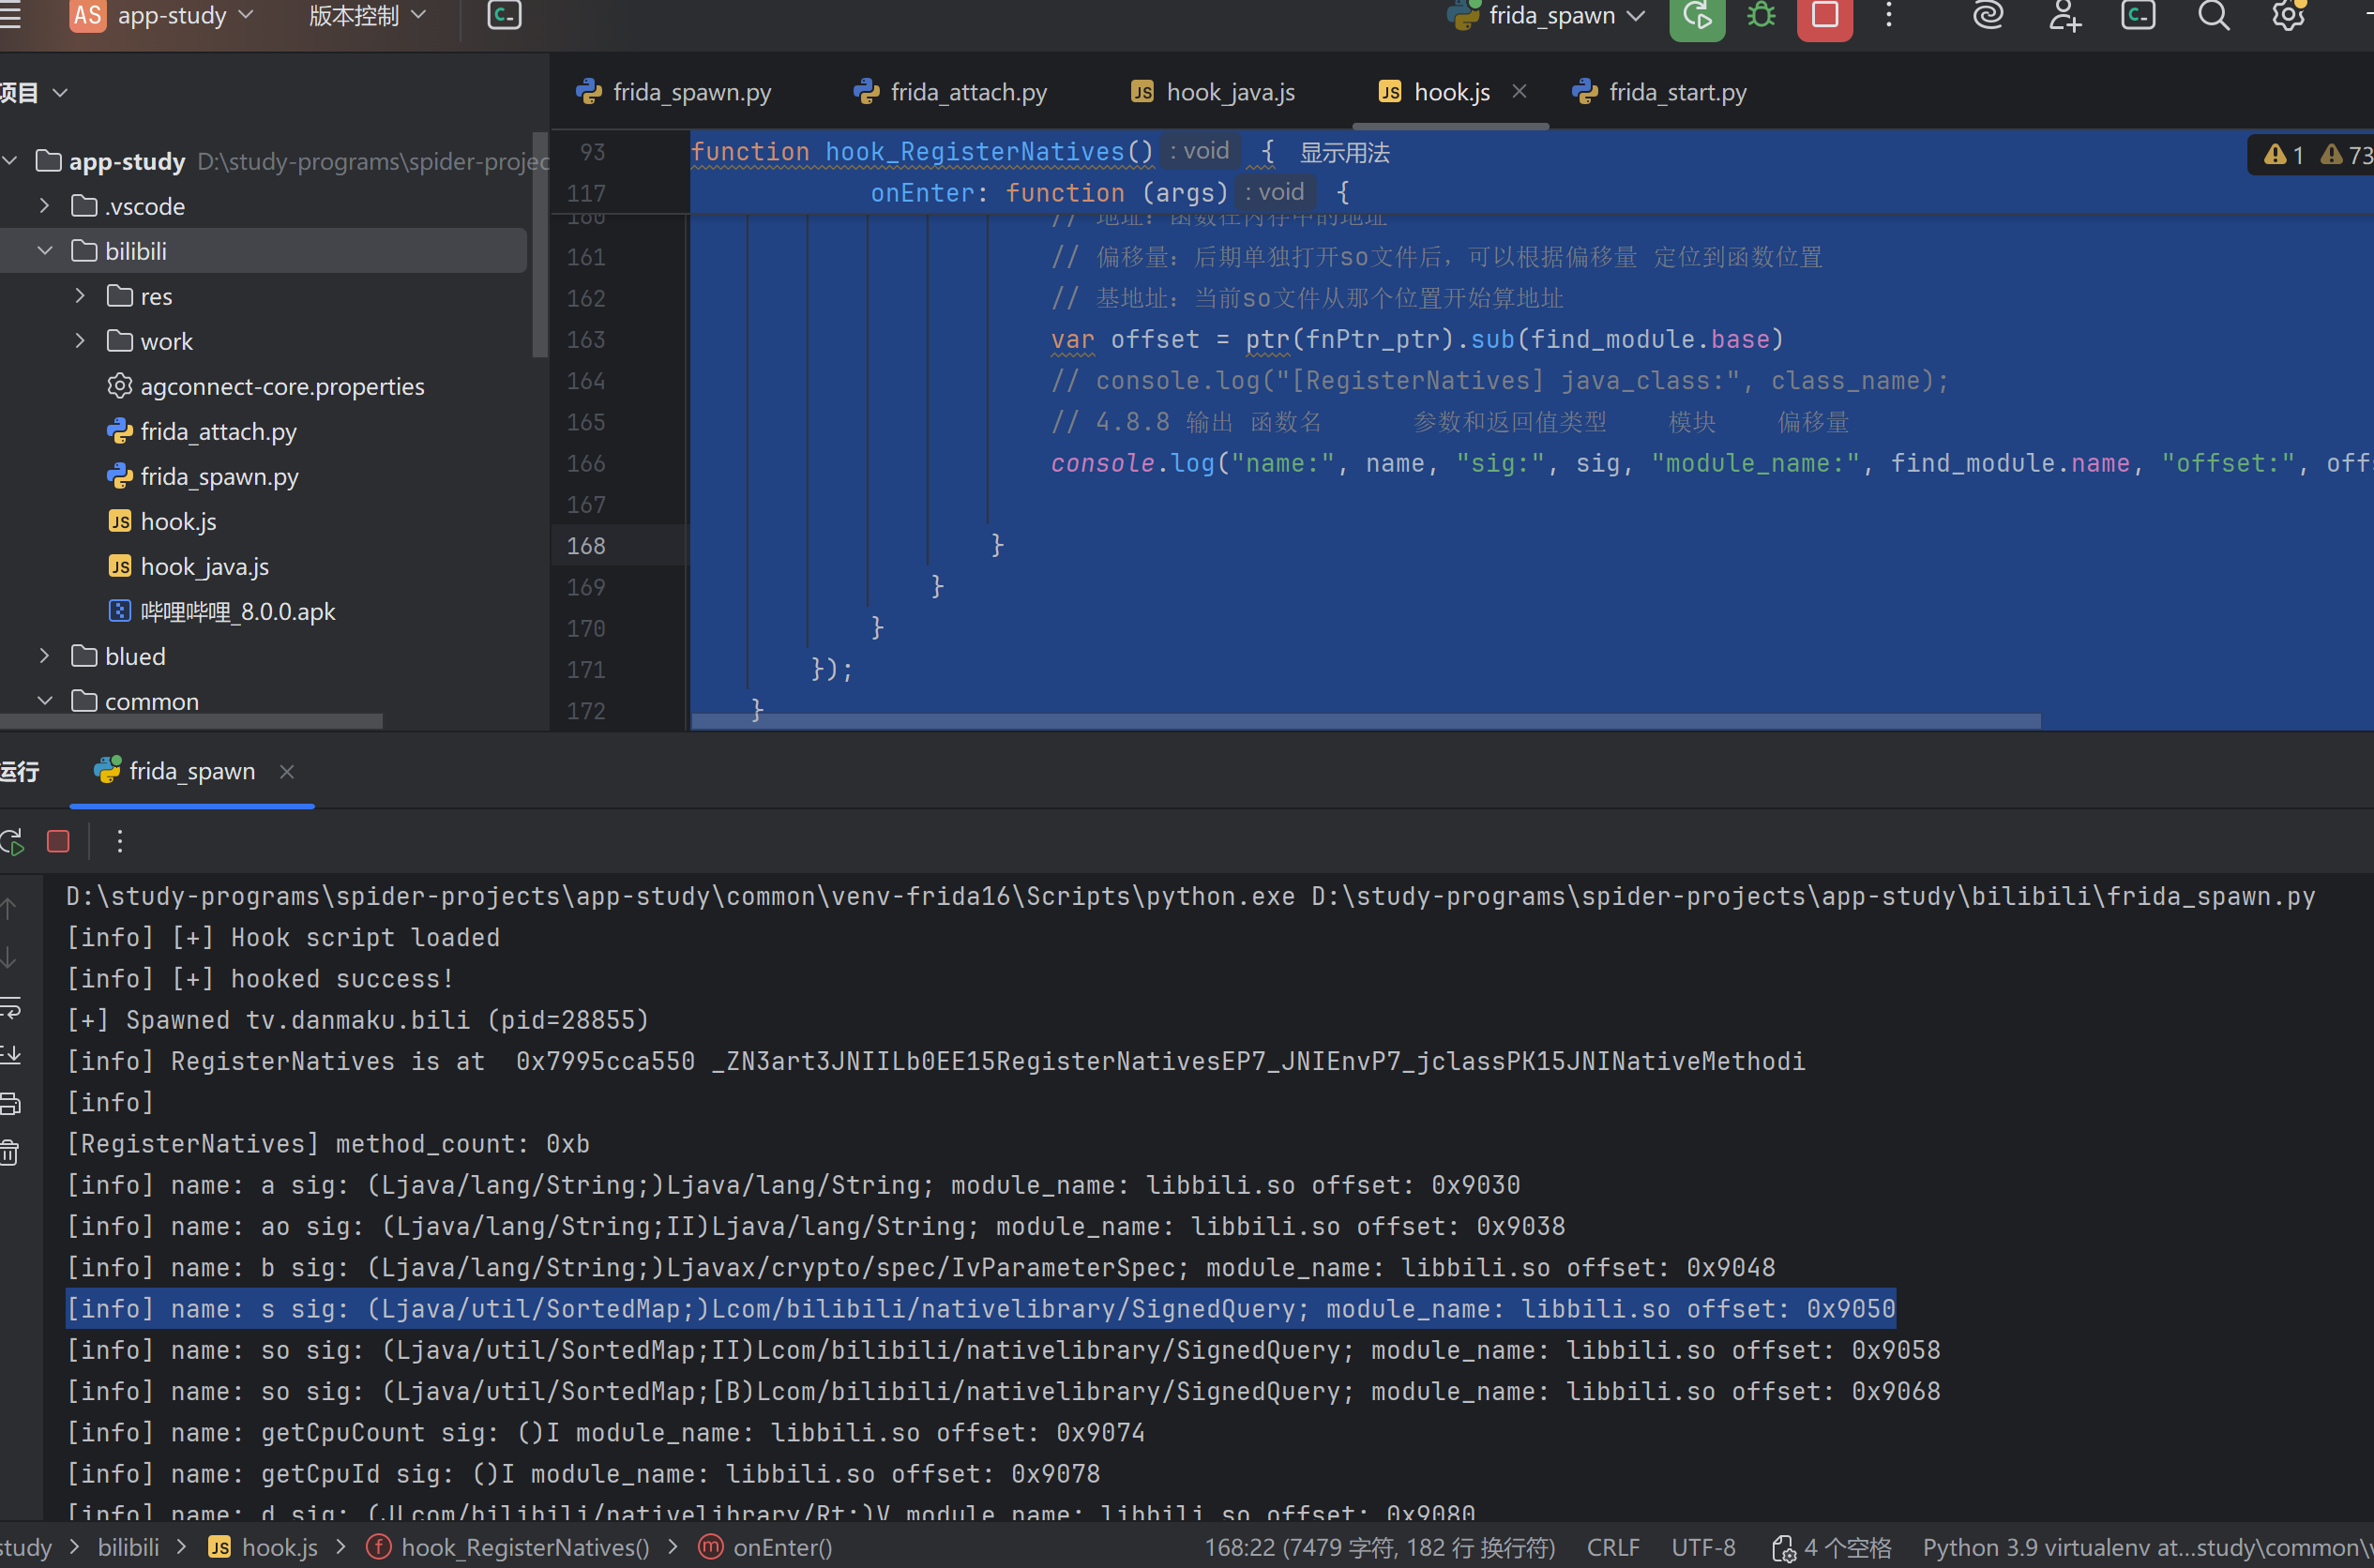Change line separator CRLF
This screenshot has height=1568, width=2374.
click(1612, 1548)
